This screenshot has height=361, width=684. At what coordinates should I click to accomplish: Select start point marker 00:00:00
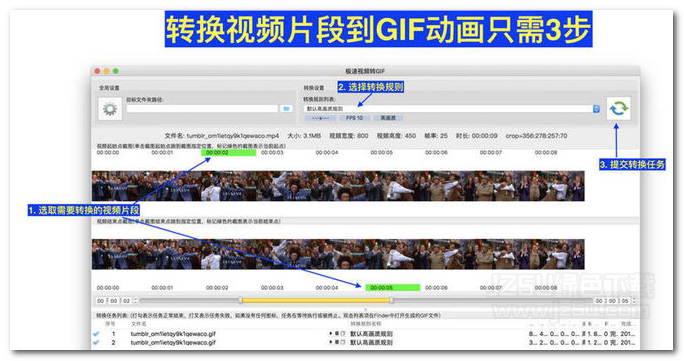point(108,153)
